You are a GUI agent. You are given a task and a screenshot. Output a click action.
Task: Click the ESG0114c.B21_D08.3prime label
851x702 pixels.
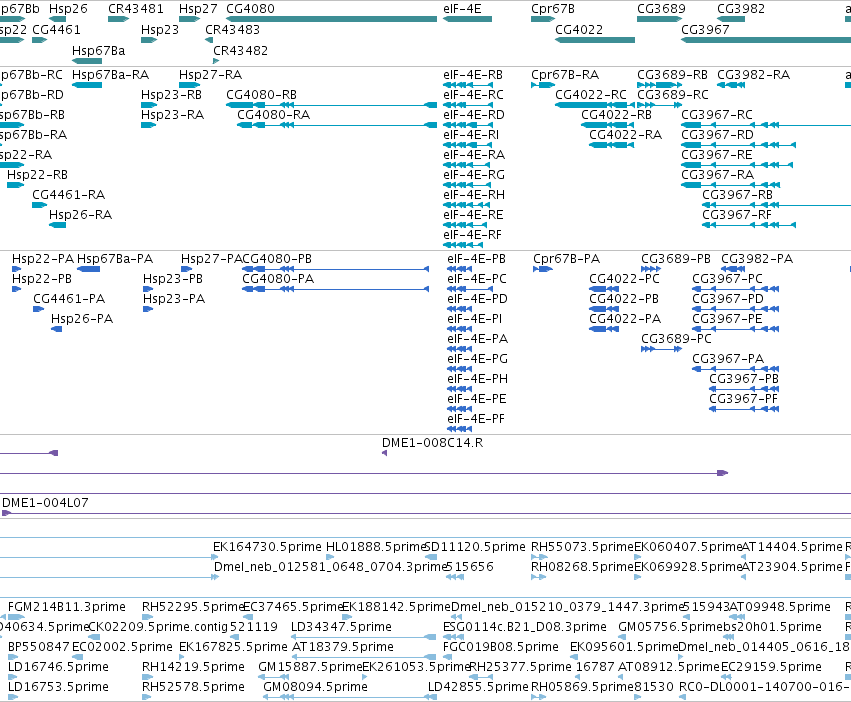525,627
